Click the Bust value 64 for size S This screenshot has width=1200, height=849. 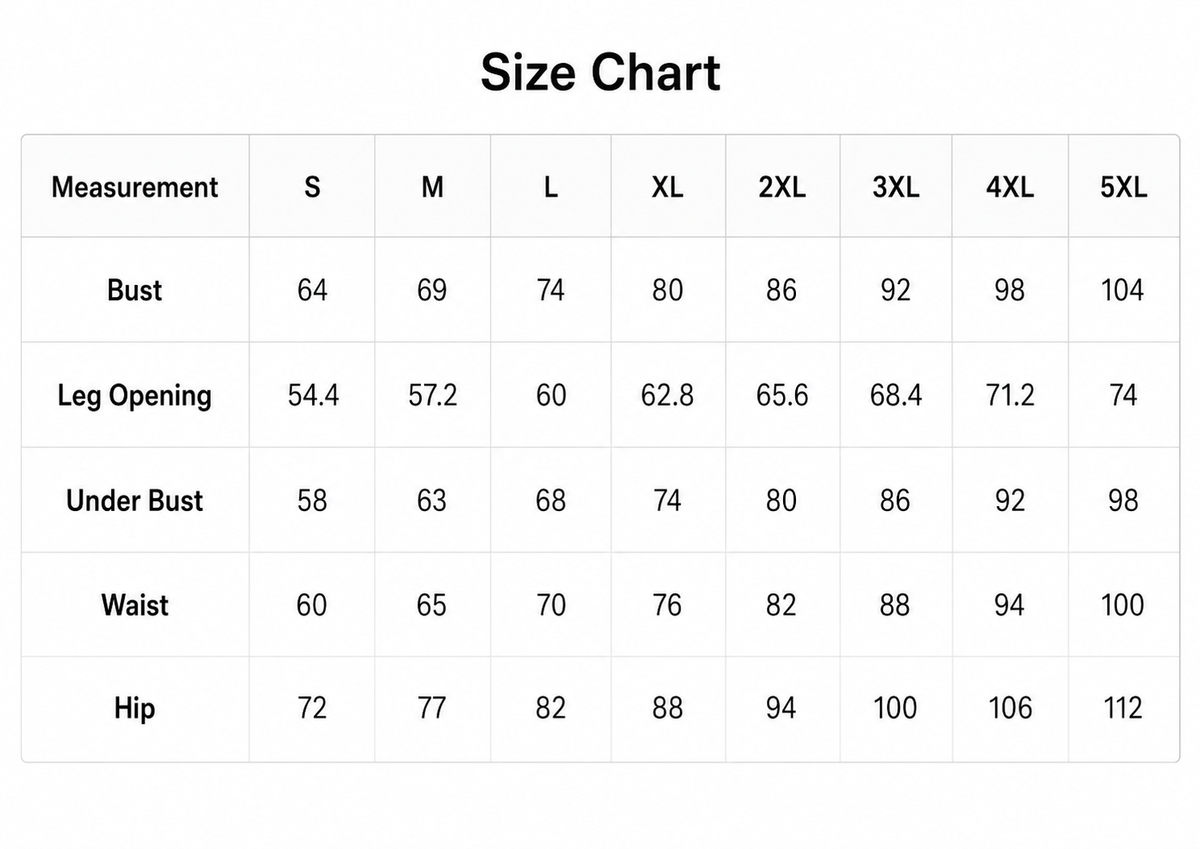[312, 291]
